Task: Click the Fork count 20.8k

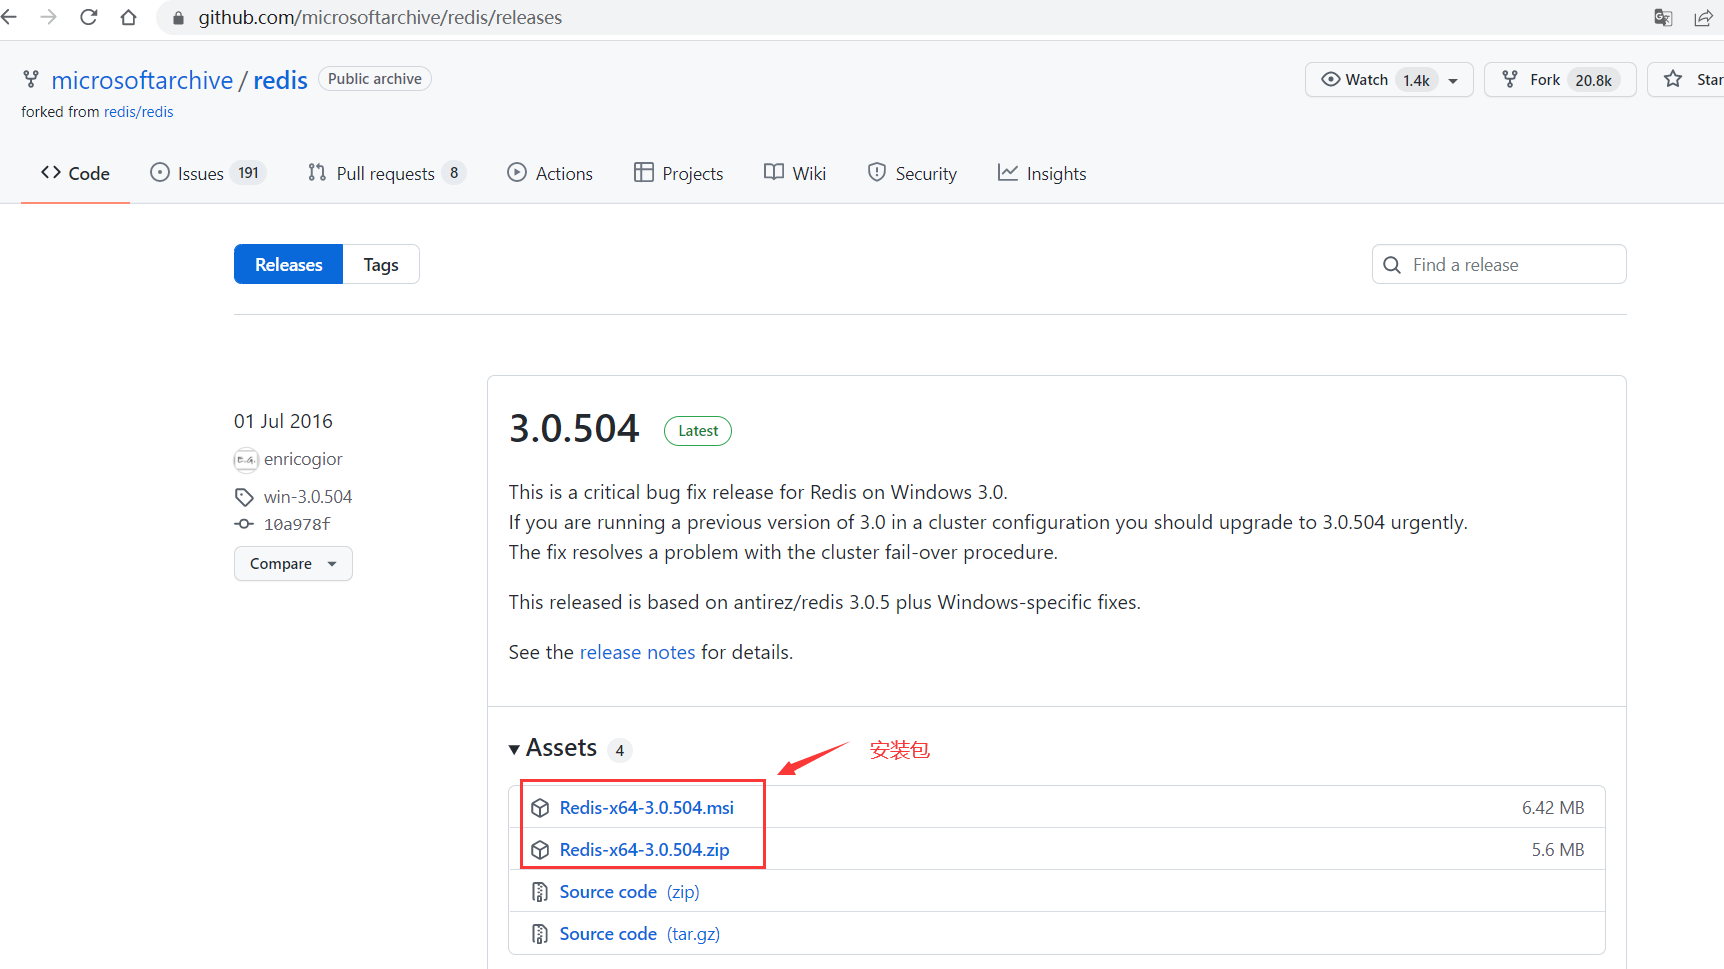Action: click(x=1593, y=80)
